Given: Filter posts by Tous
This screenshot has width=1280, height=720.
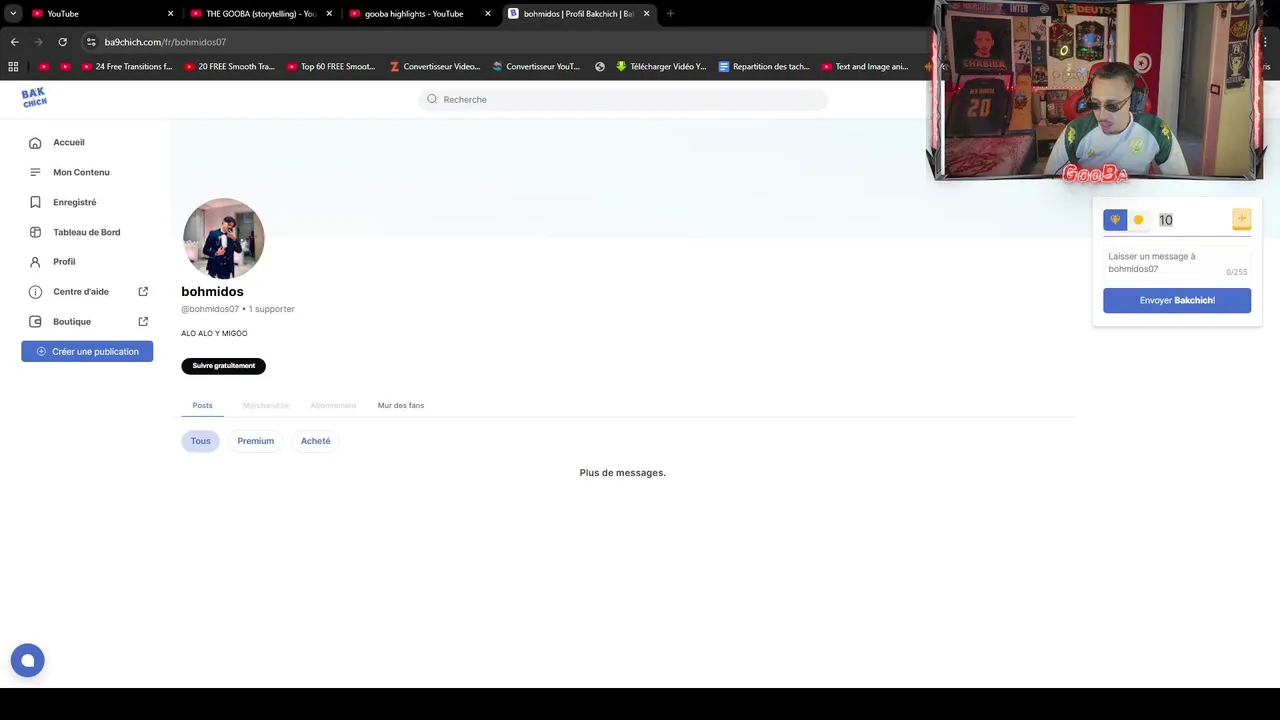Looking at the screenshot, I should tap(201, 441).
